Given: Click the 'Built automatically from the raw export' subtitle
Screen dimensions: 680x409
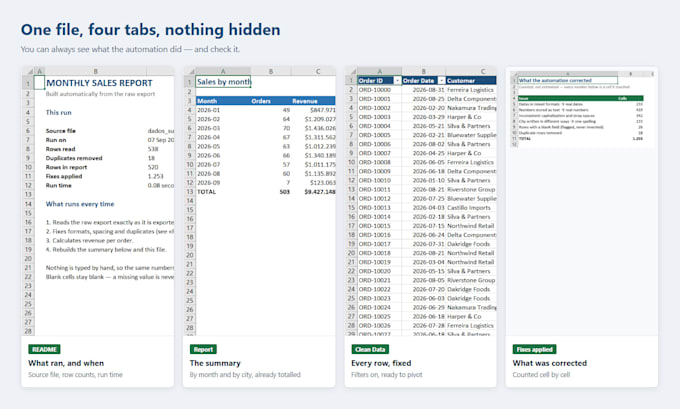Looking at the screenshot, I should 100,94.
